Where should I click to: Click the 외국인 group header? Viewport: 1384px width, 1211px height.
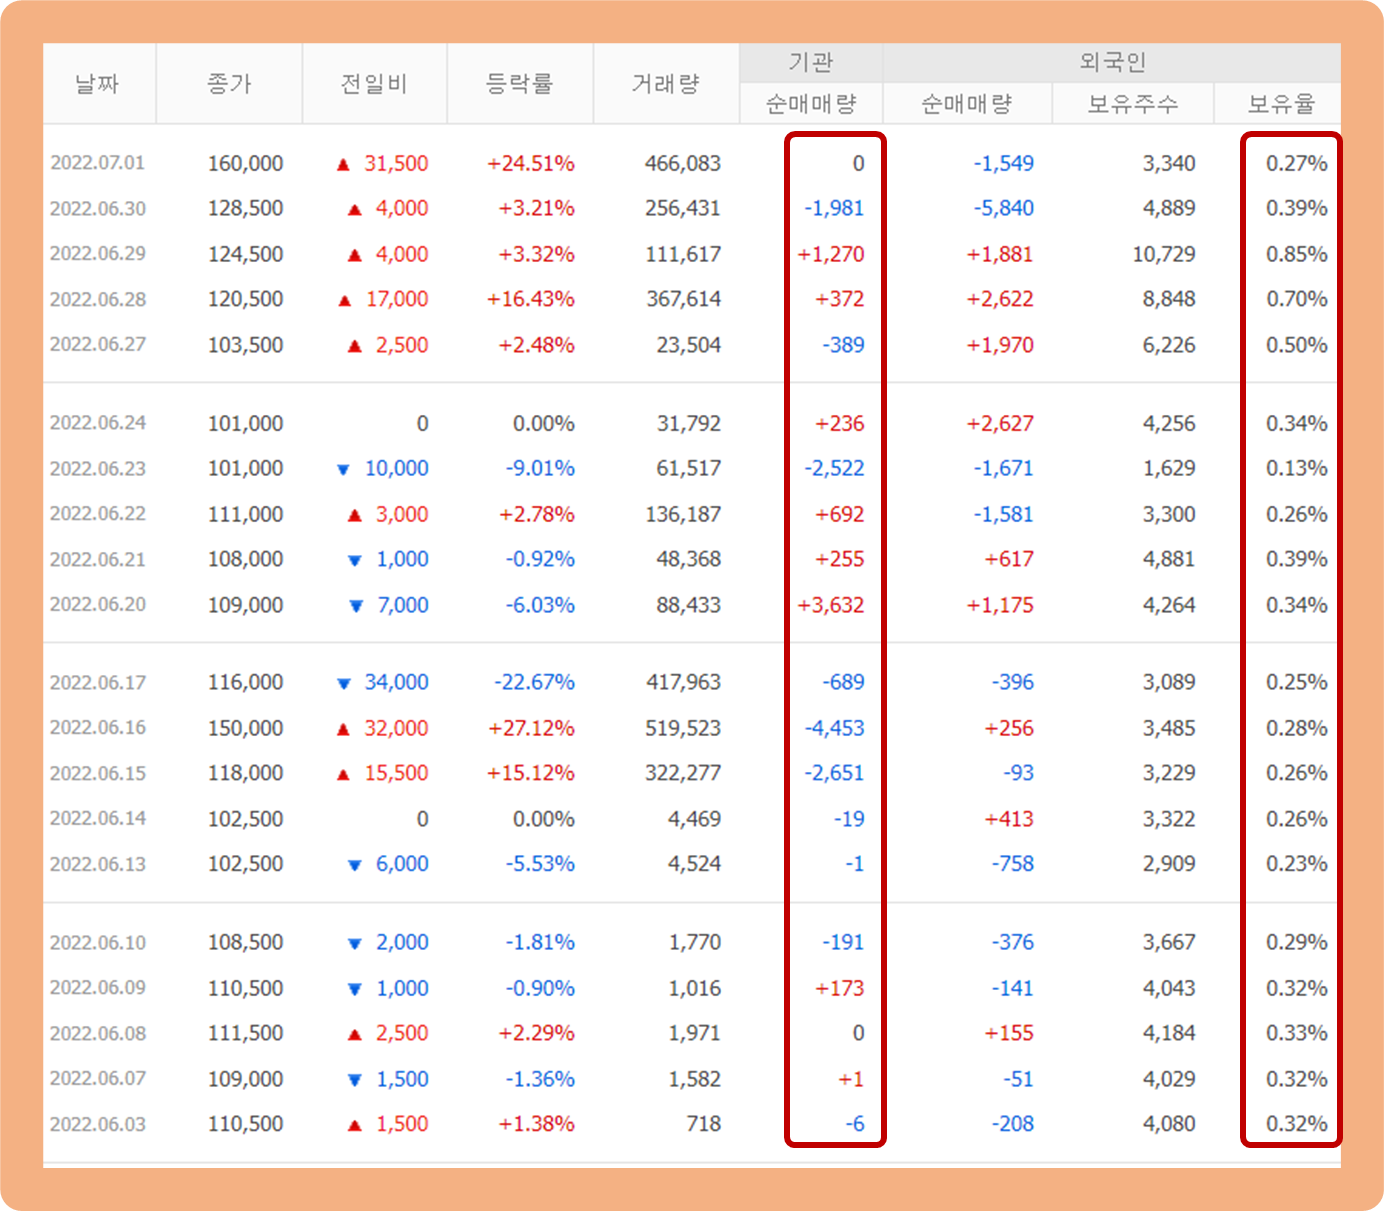[x=1112, y=62]
